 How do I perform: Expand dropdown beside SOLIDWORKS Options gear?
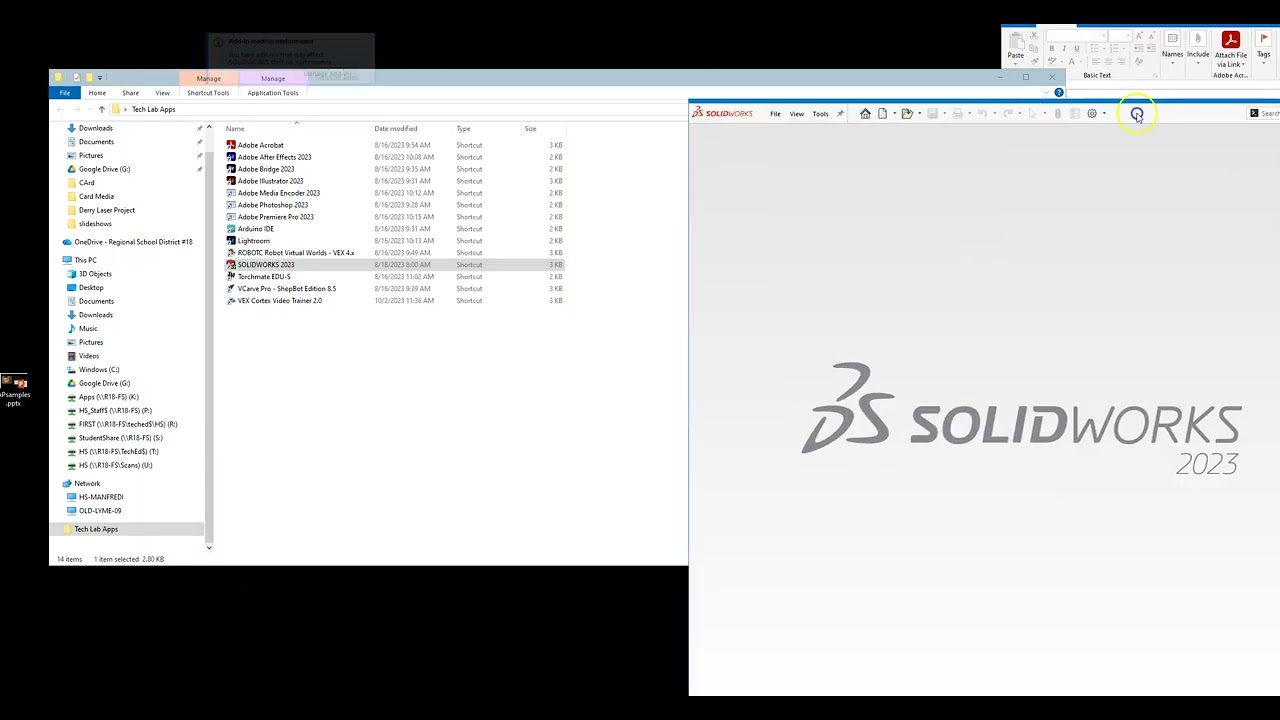(1104, 114)
